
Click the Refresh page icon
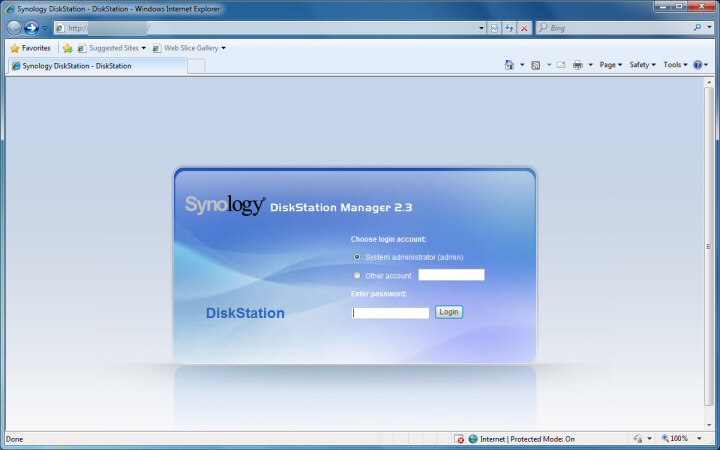[x=509, y=28]
